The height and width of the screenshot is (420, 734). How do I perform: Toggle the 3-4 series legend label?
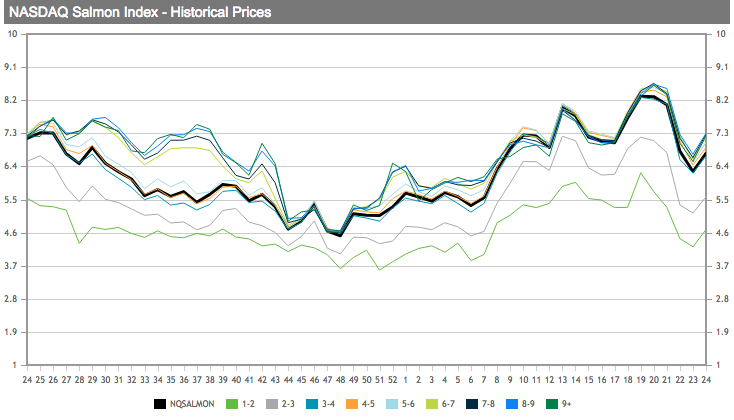pos(328,404)
